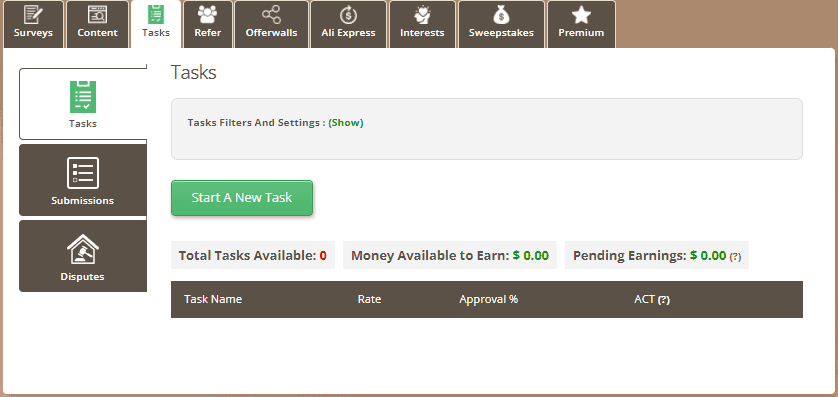Click the green Tasks clipboard tab icon
The image size is (838, 397).
point(156,14)
